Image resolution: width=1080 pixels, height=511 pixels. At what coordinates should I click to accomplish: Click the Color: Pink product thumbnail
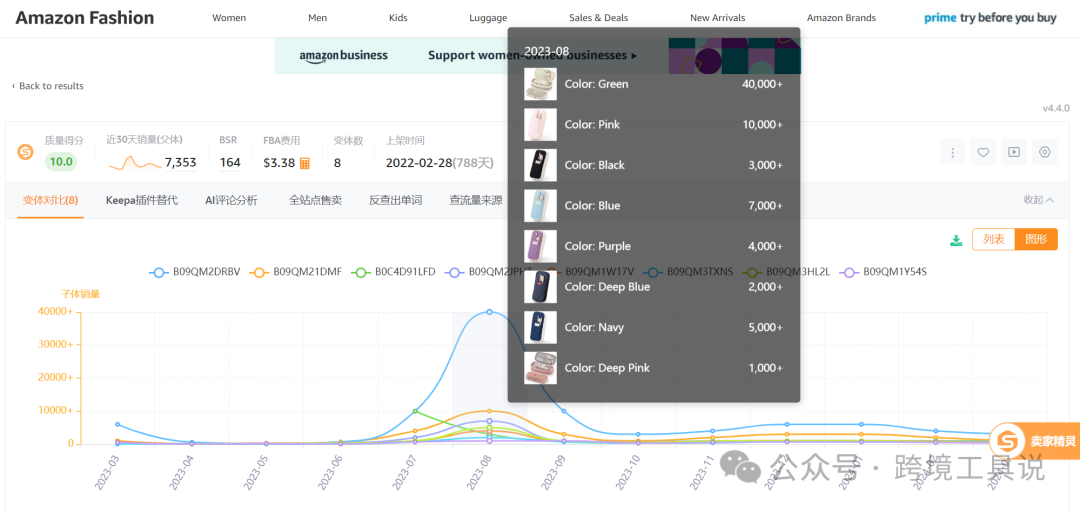(x=540, y=125)
